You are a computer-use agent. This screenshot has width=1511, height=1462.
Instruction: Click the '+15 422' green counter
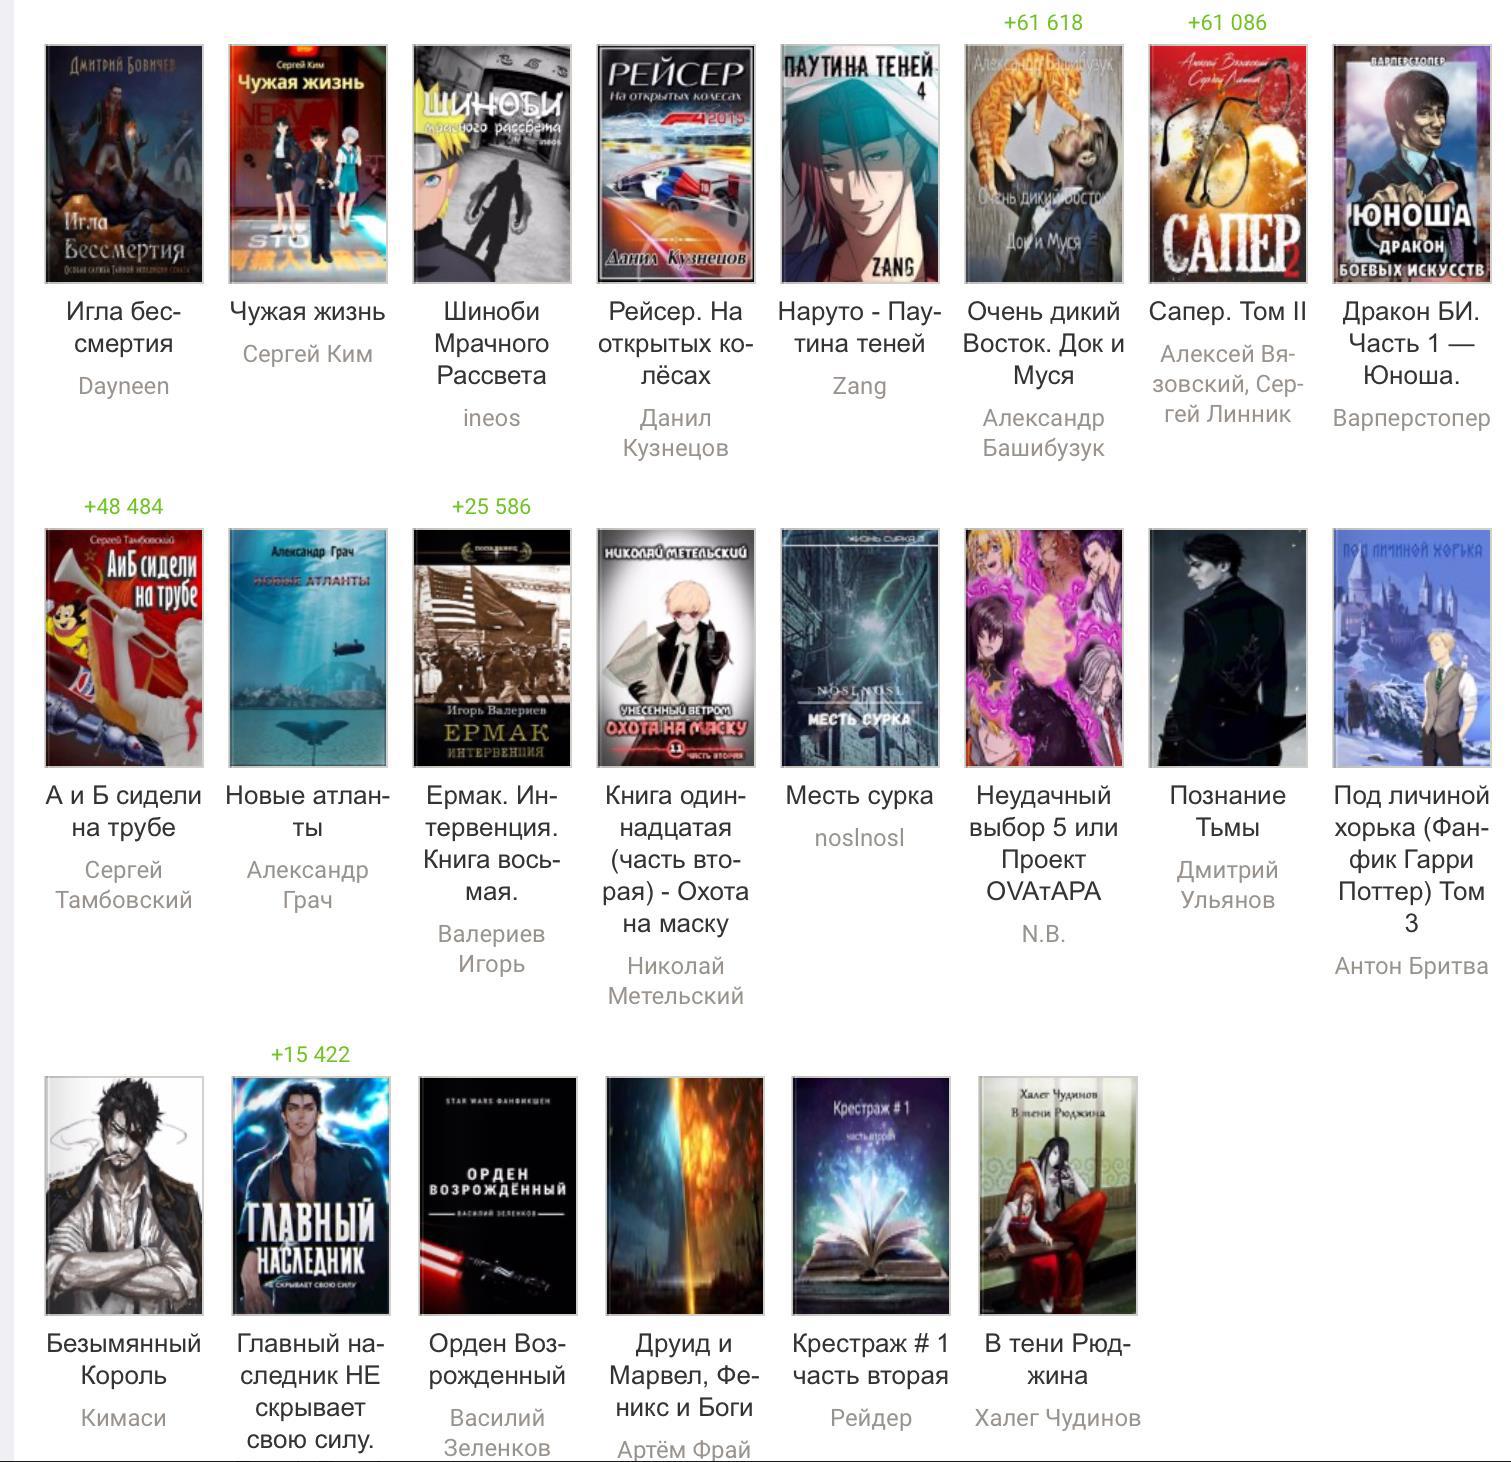coord(311,1054)
